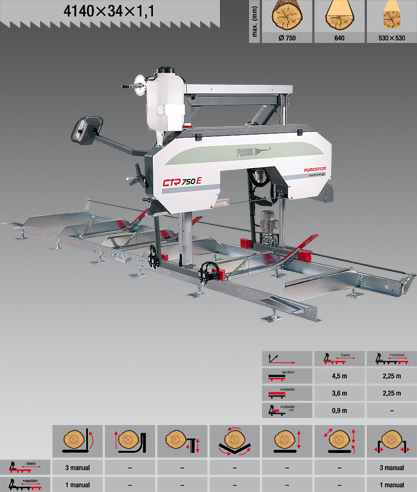Choose the log side supports bracket icon
Image resolution: width=417 pixels, height=492 pixels.
(x=392, y=441)
